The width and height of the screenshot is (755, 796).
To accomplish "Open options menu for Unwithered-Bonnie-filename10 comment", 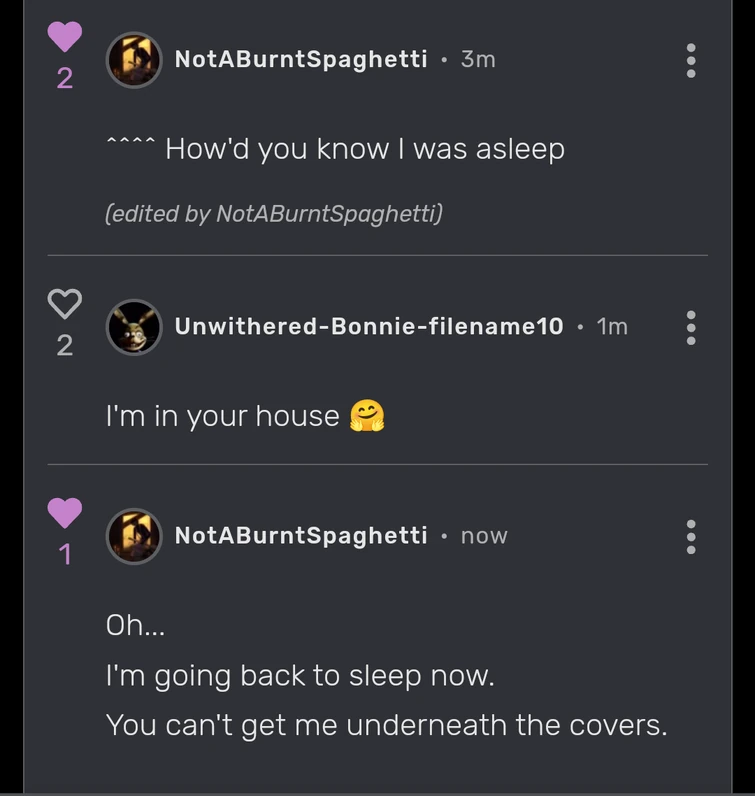I will 690,327.
